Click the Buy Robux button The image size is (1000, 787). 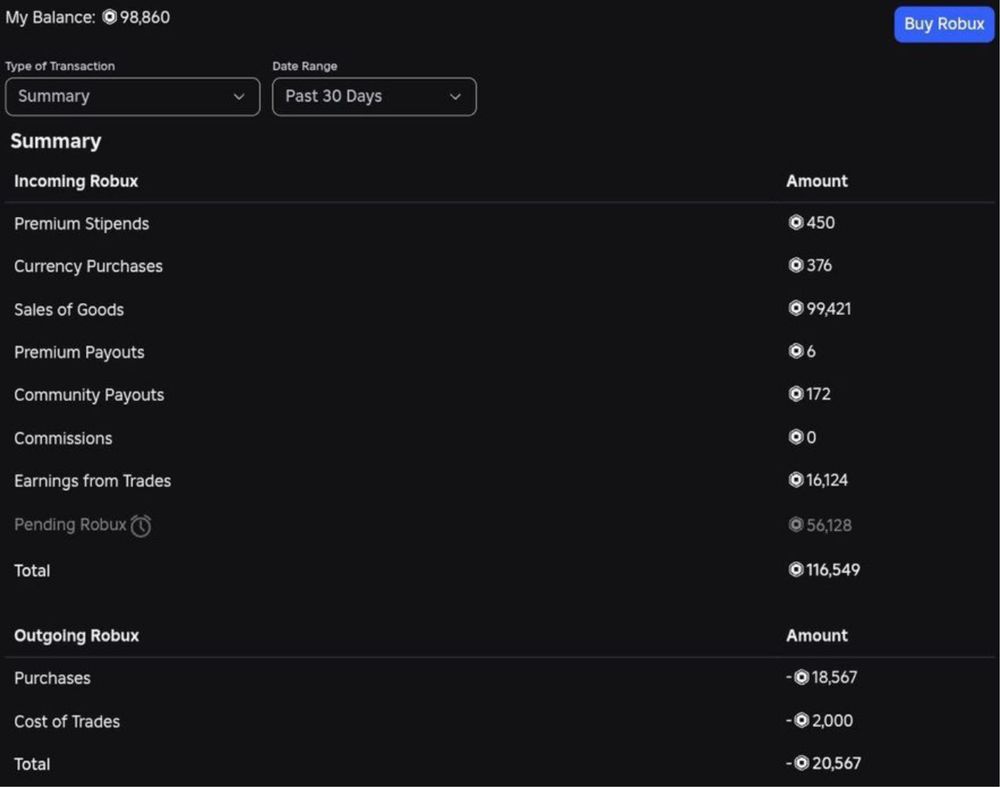[x=944, y=25]
